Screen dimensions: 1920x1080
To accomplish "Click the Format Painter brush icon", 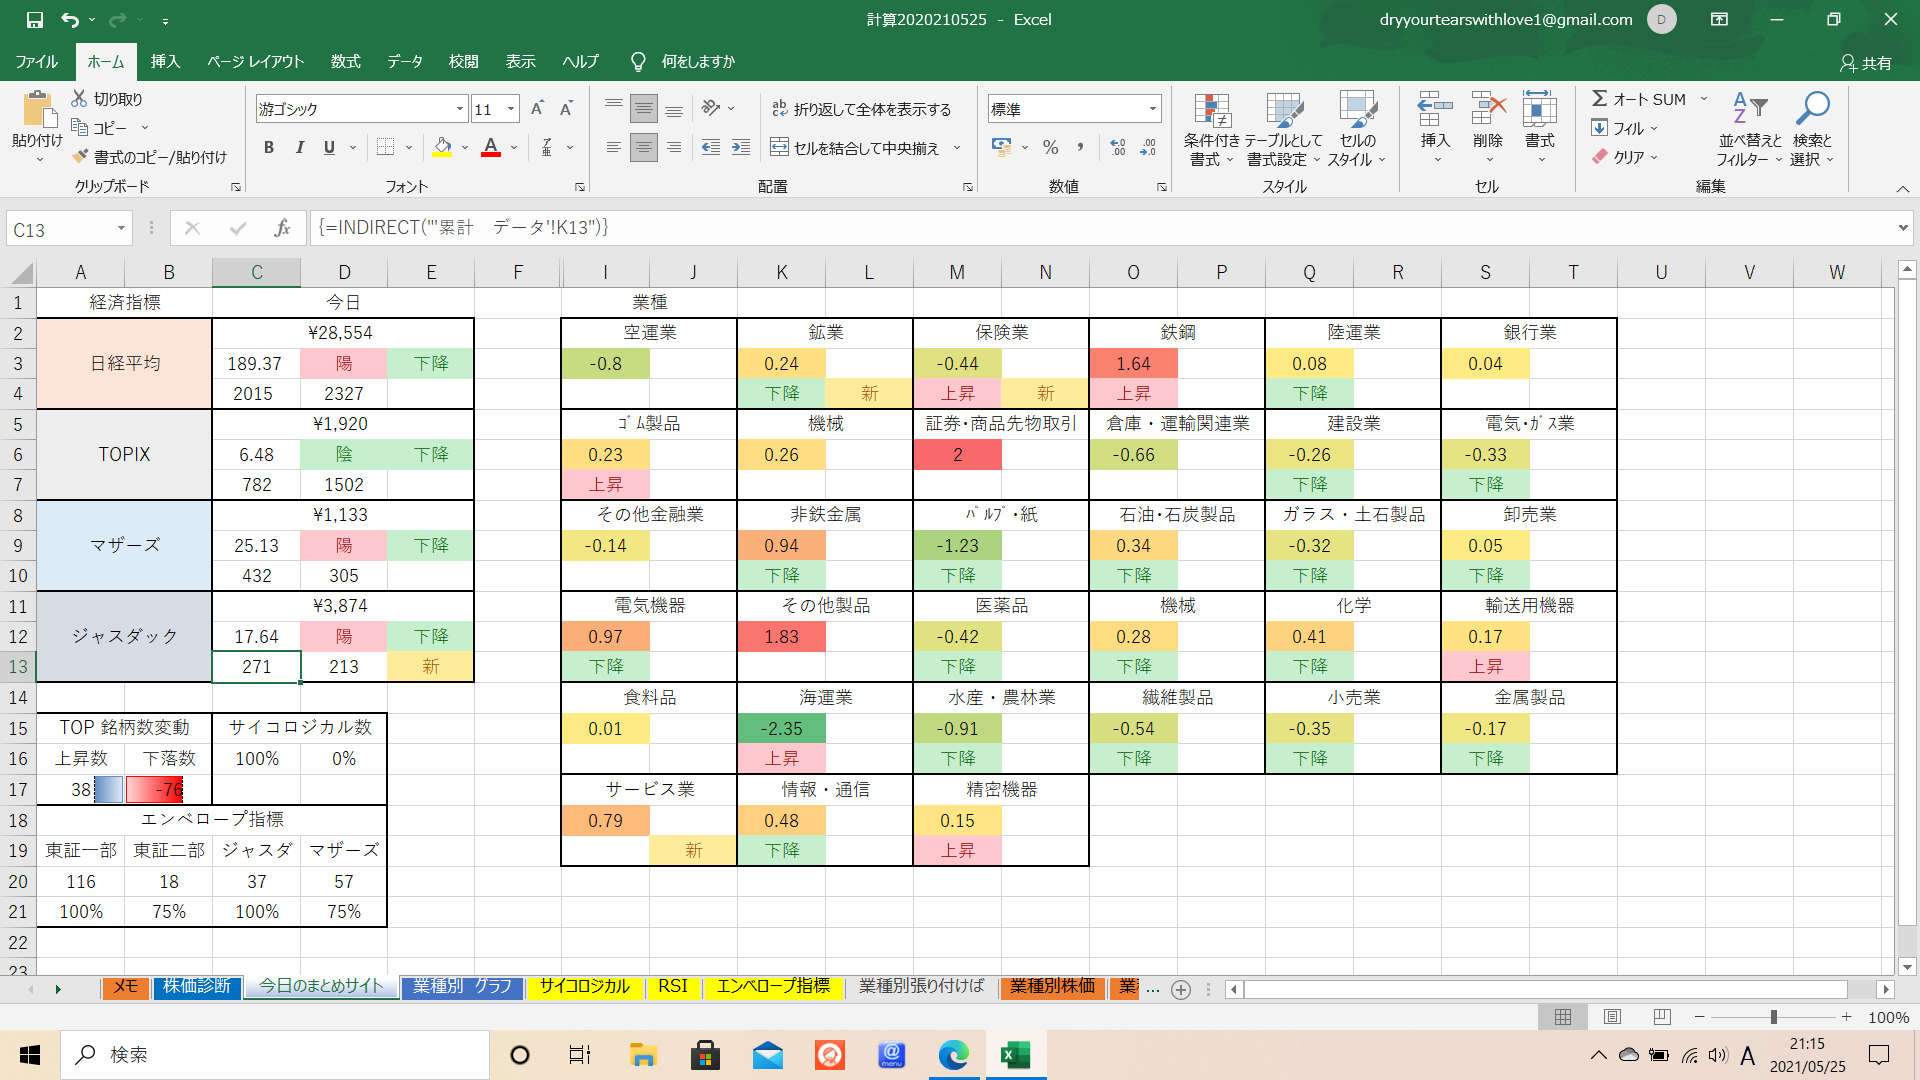I will [81, 157].
